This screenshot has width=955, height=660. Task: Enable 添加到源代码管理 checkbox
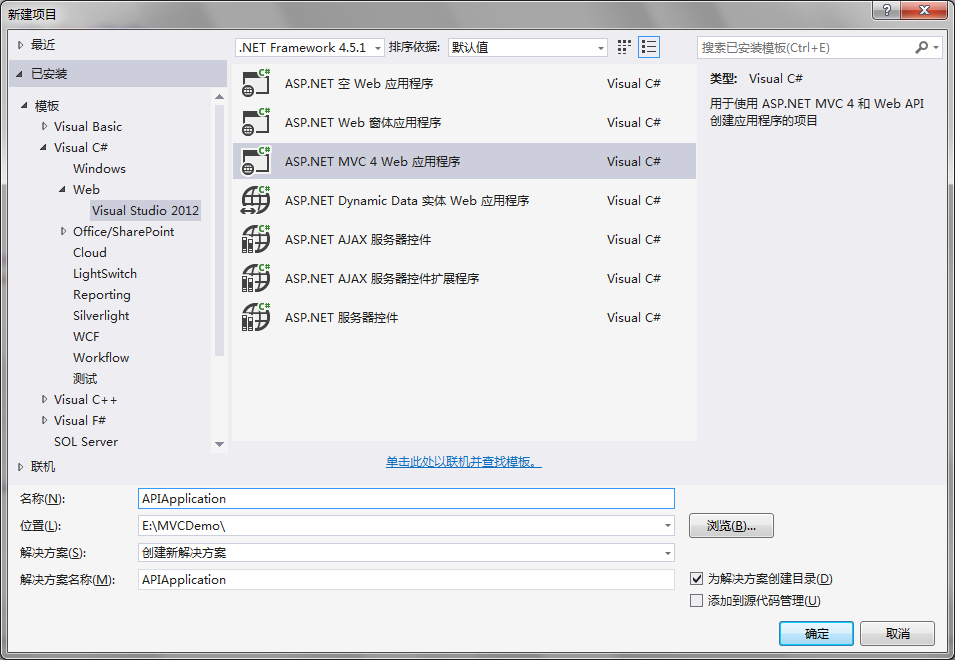pos(696,601)
